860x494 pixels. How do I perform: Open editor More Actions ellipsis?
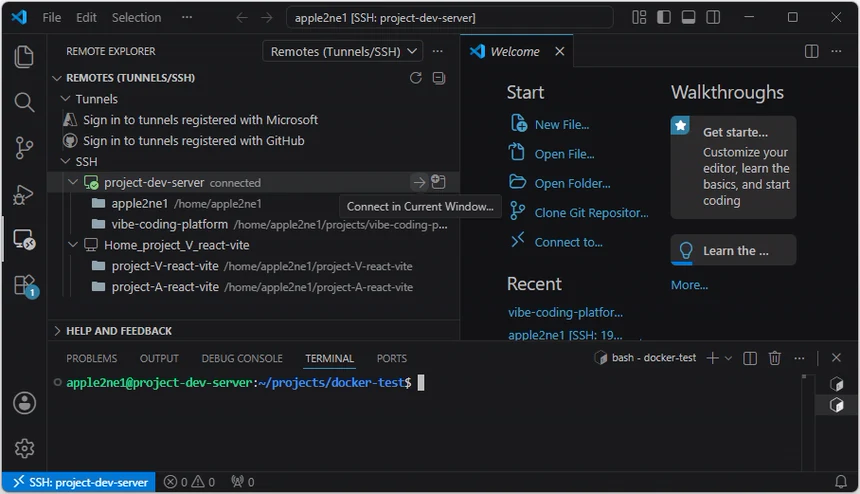tap(836, 52)
